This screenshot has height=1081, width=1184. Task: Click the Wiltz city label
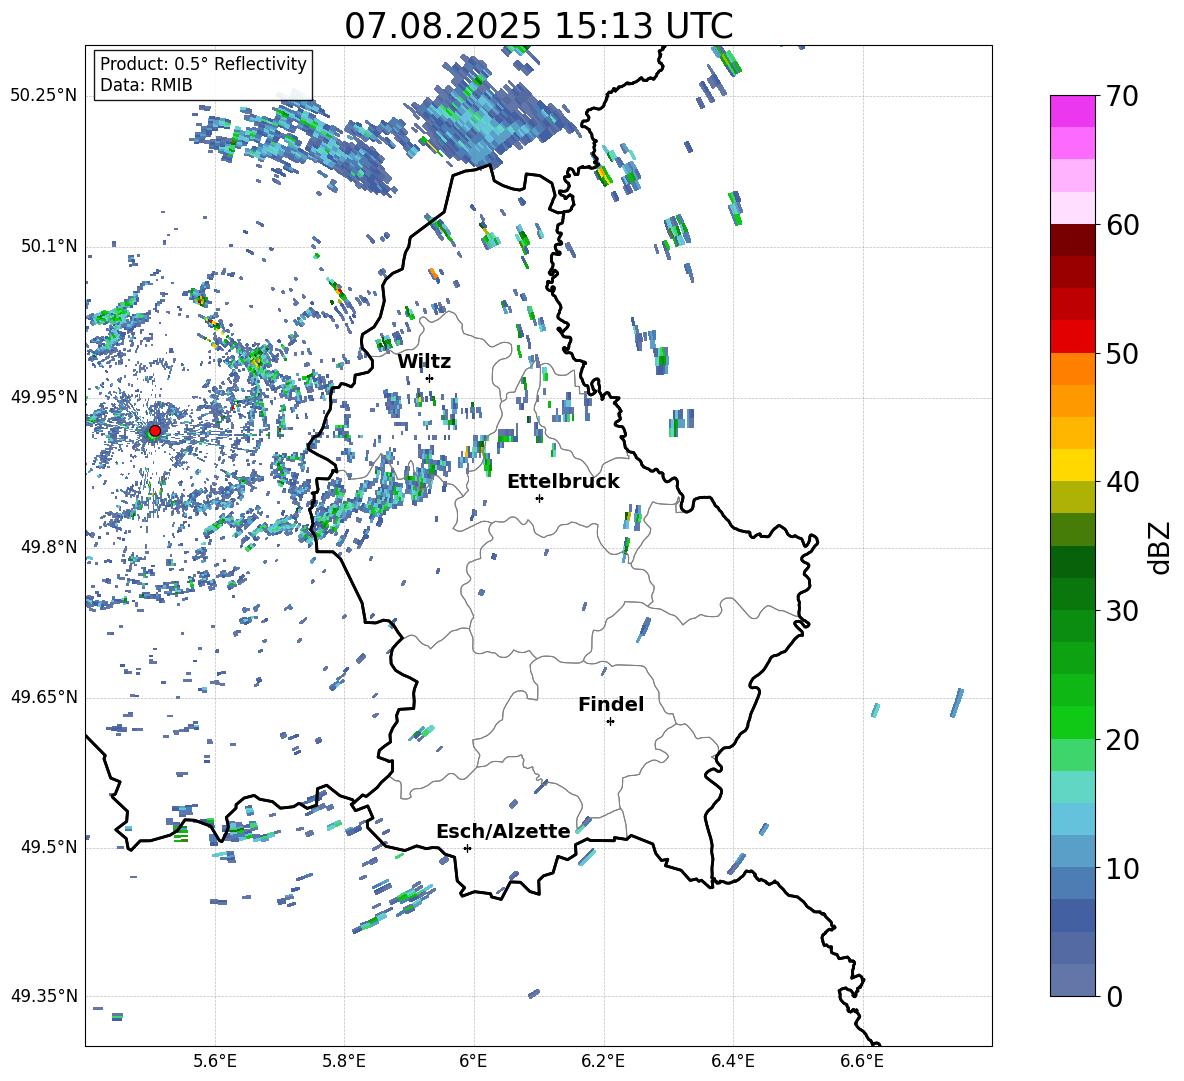[x=424, y=362]
